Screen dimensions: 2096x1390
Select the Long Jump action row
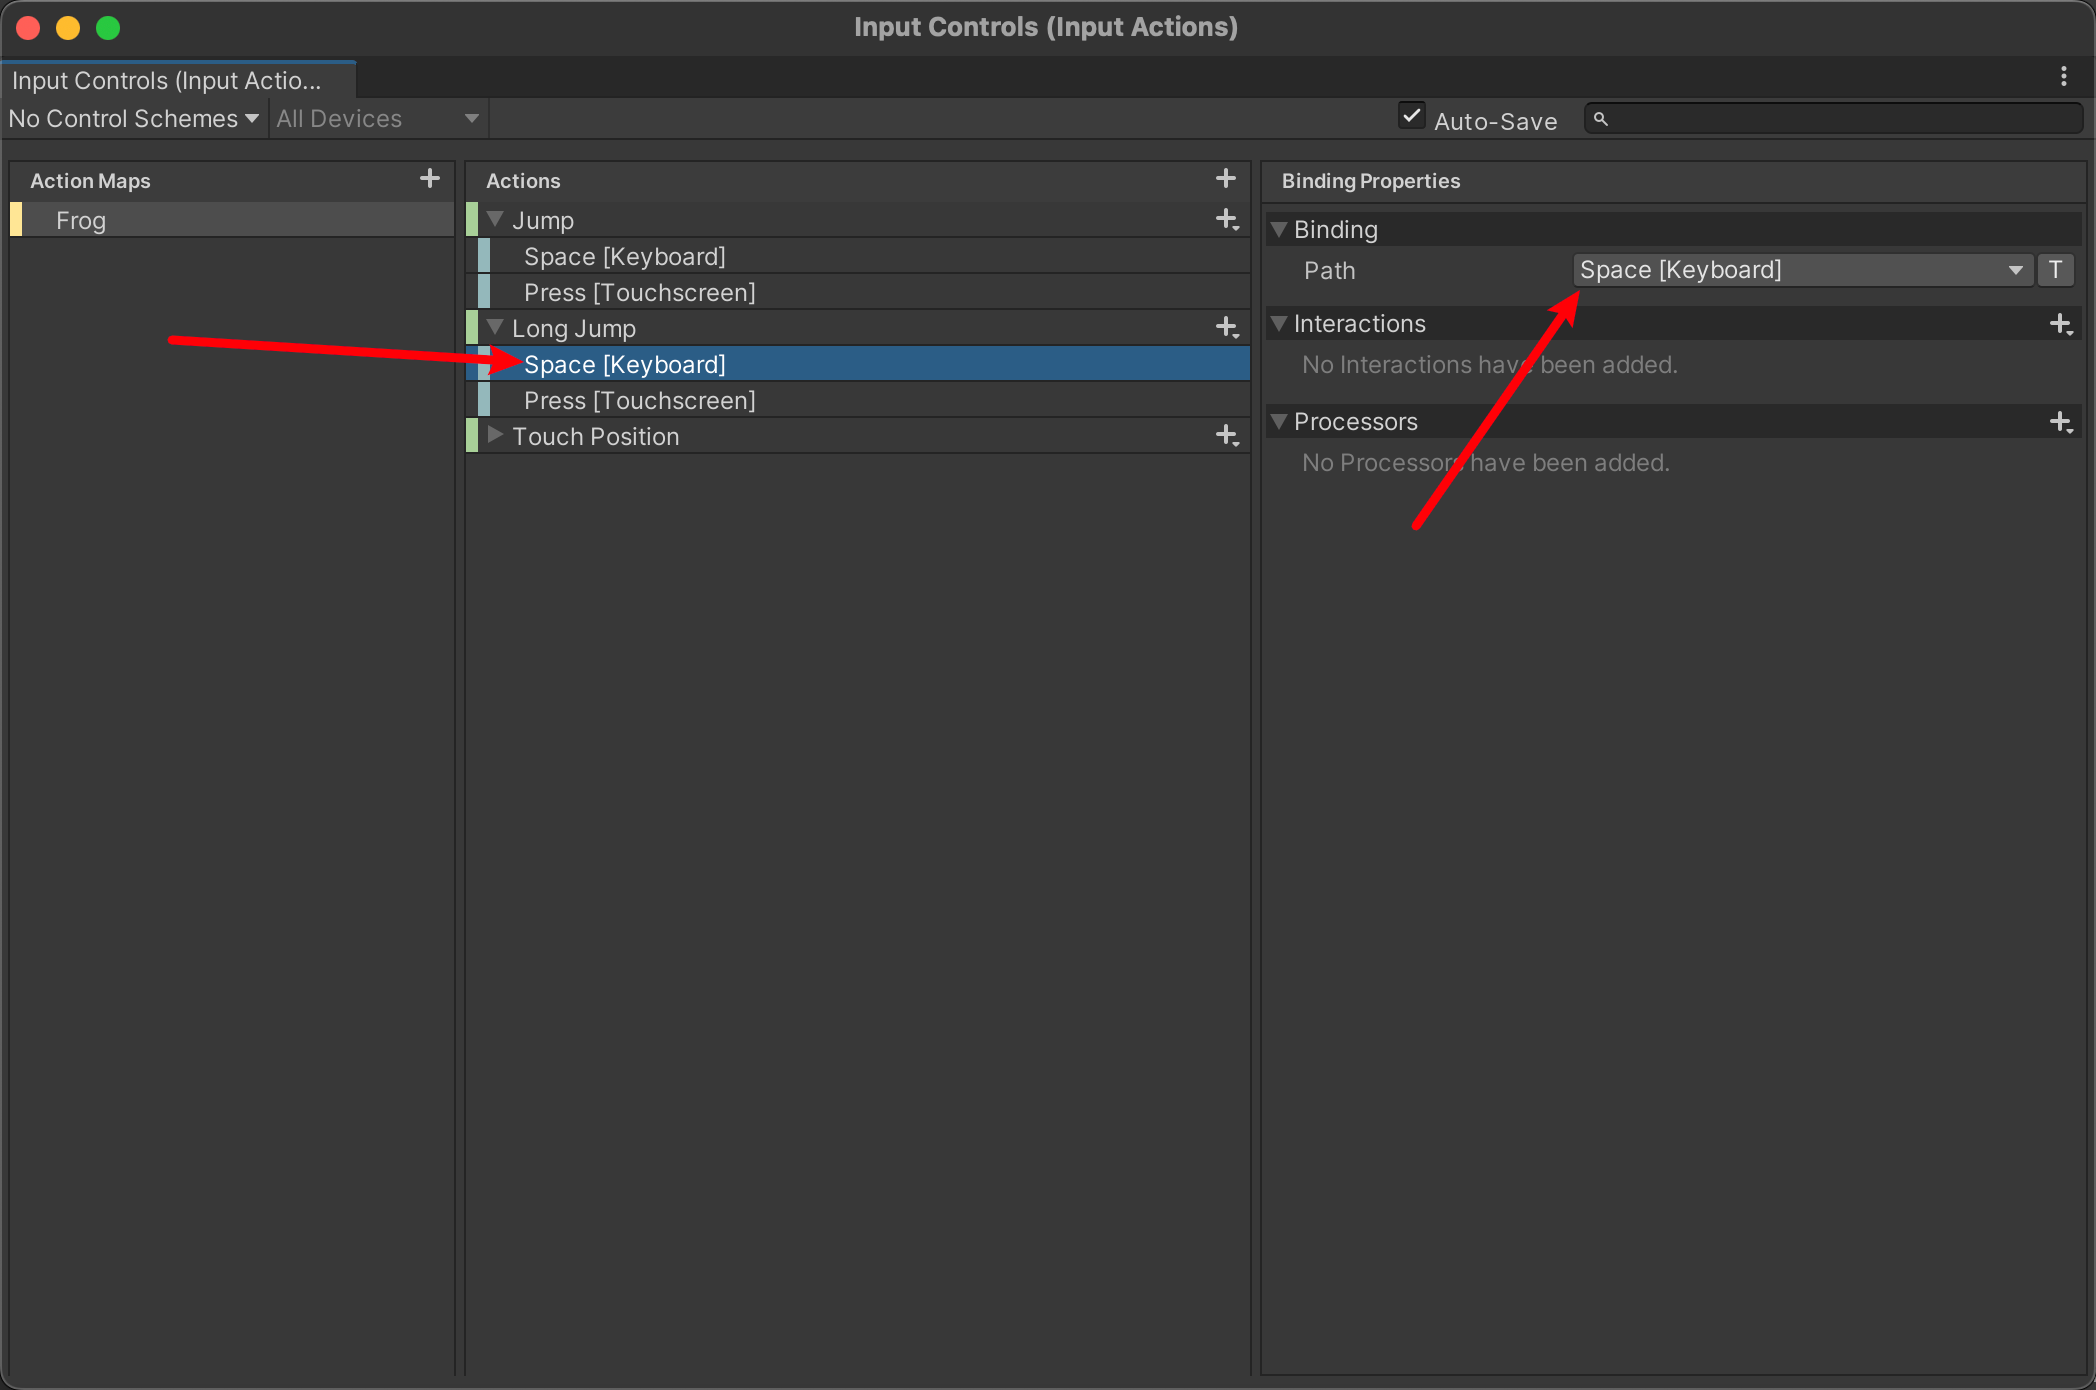(858, 328)
